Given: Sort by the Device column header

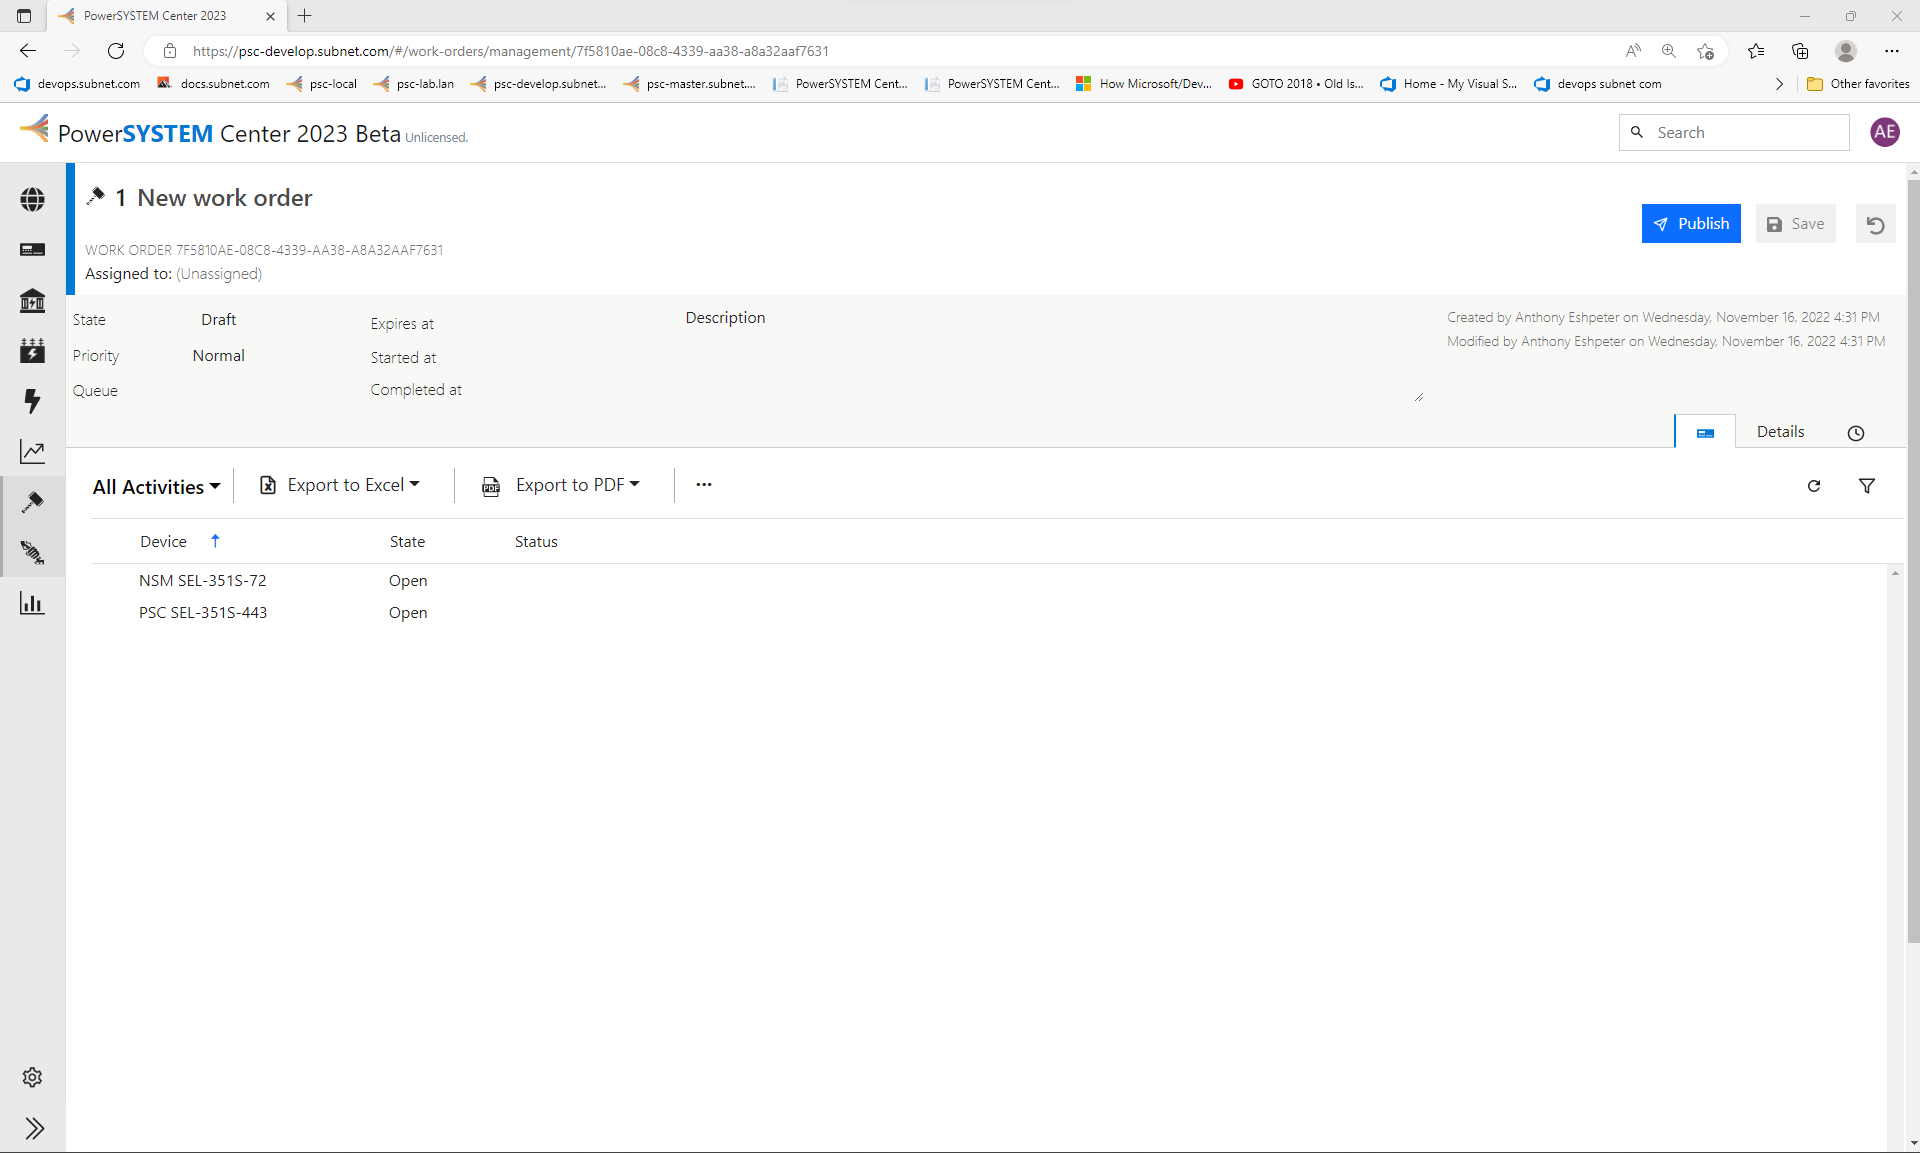Looking at the screenshot, I should [x=164, y=542].
